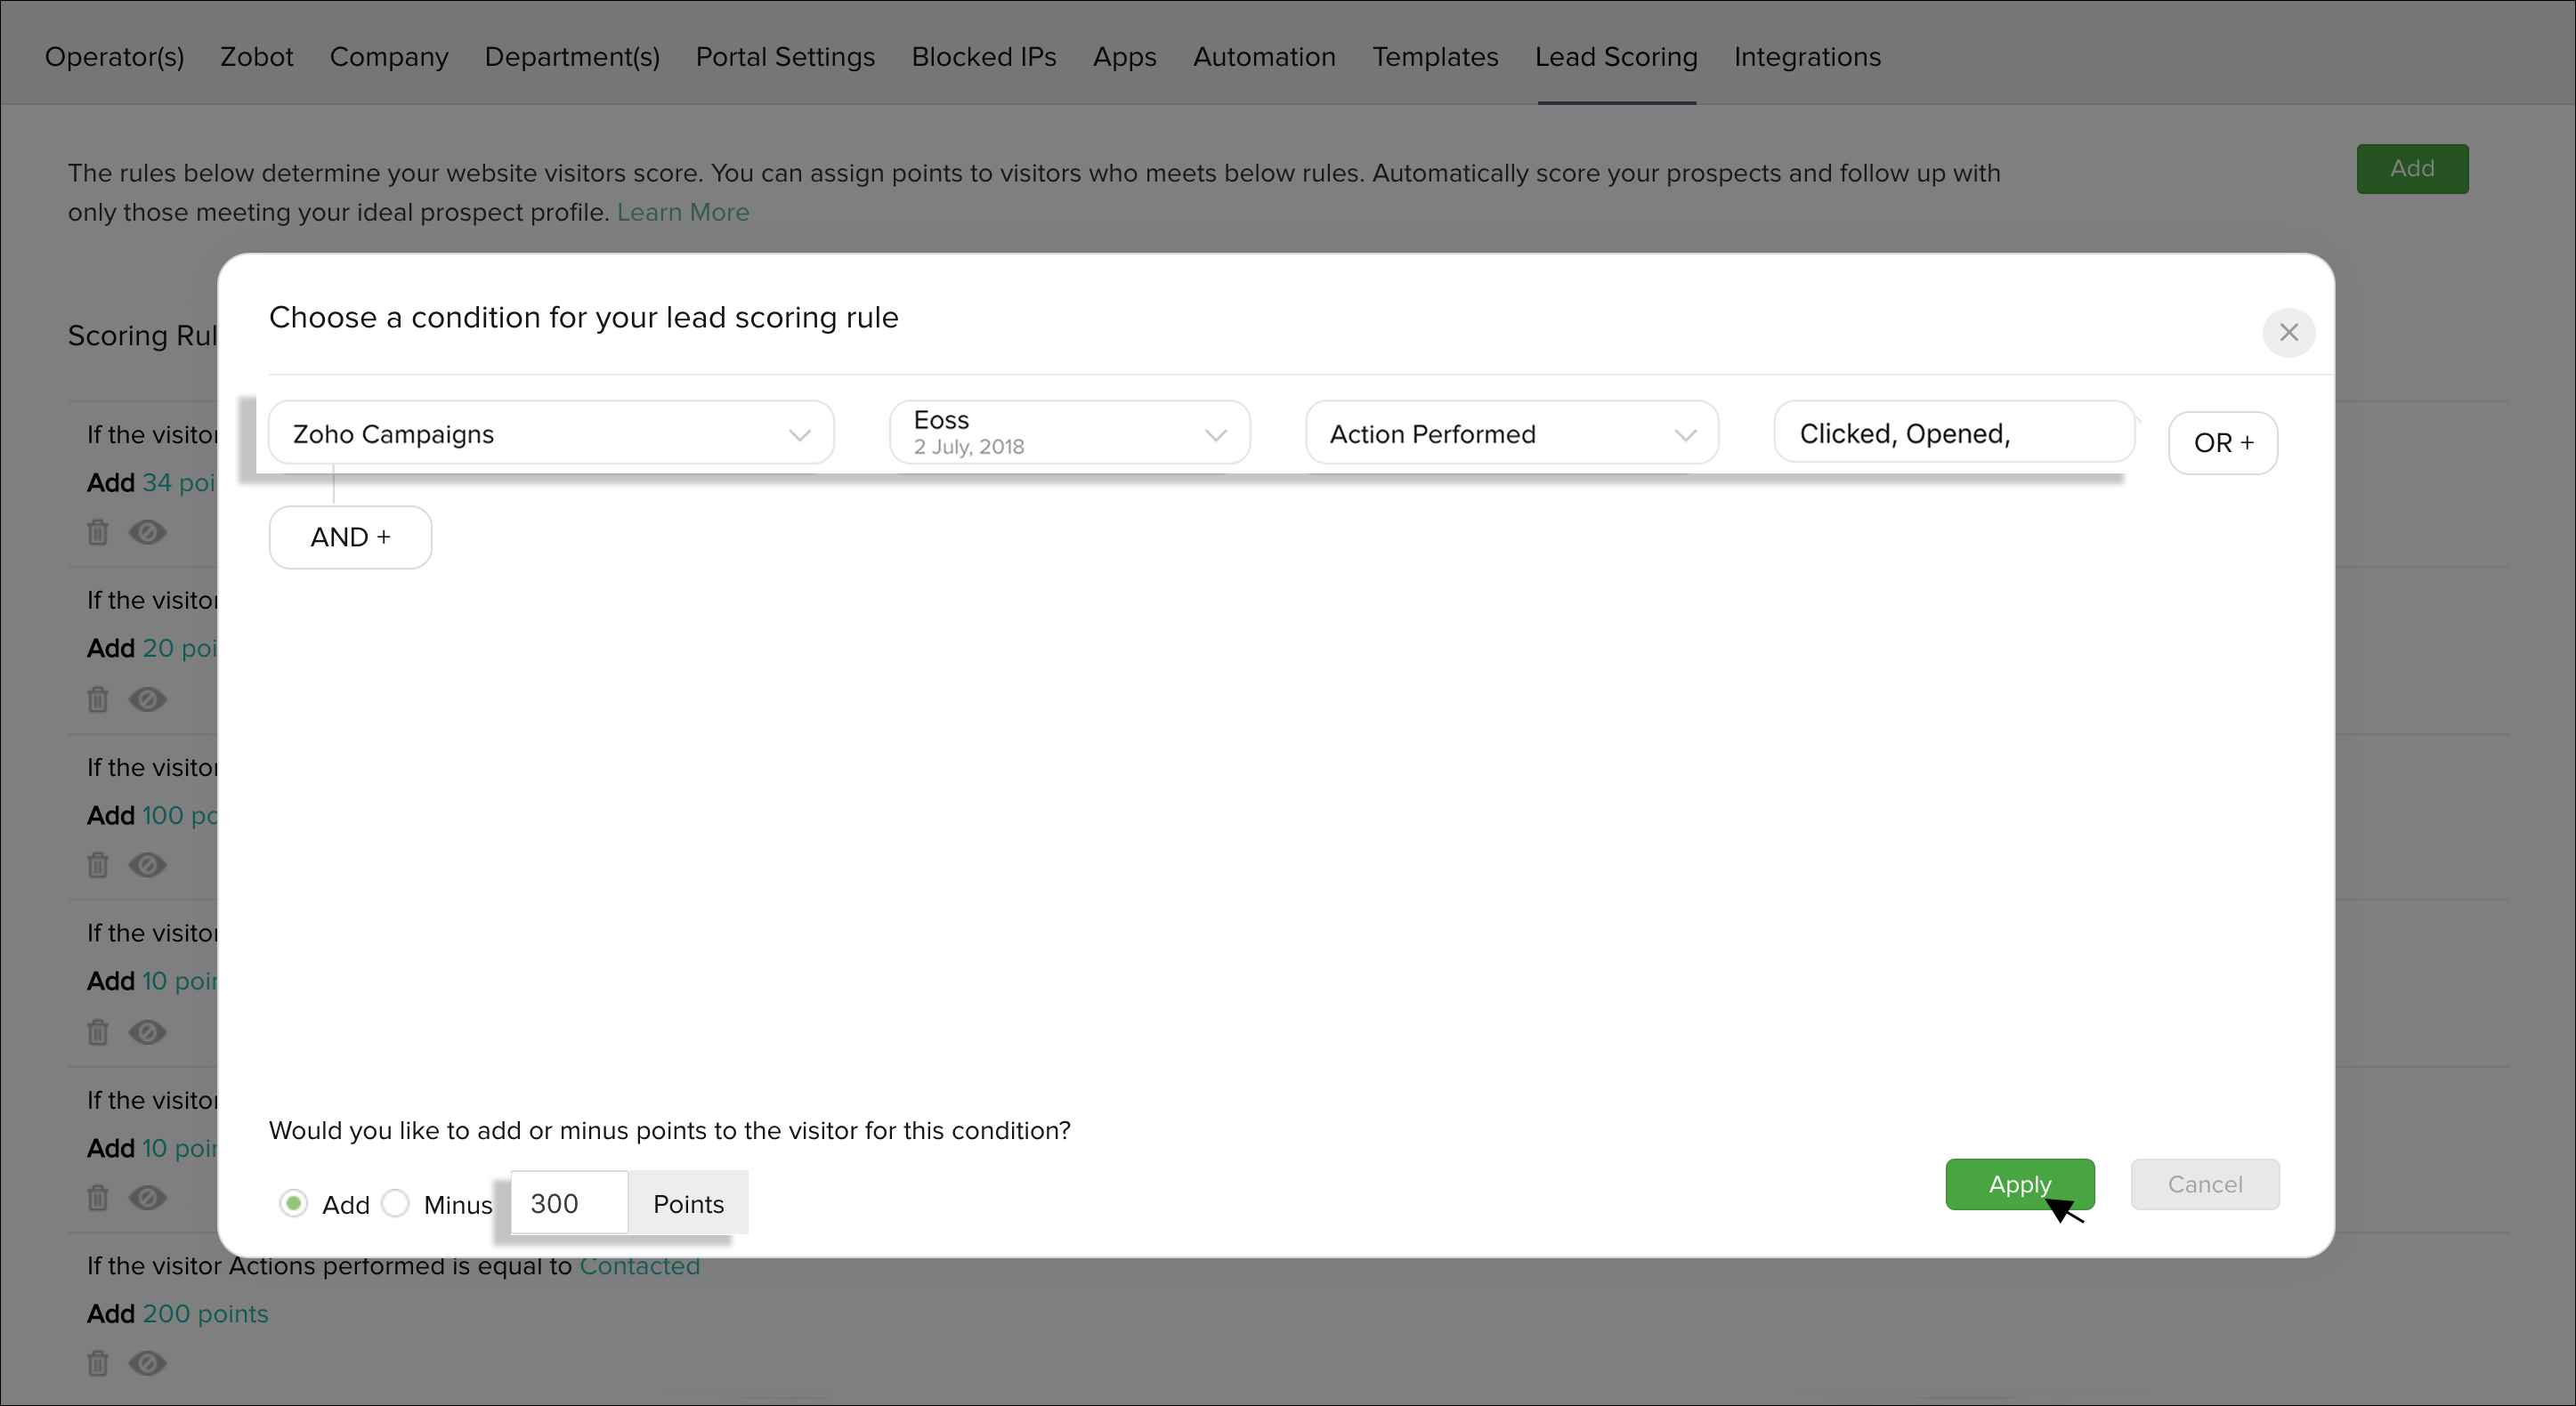Open the Integrations tab
Screen dimensions: 2576x1406
click(1807, 57)
